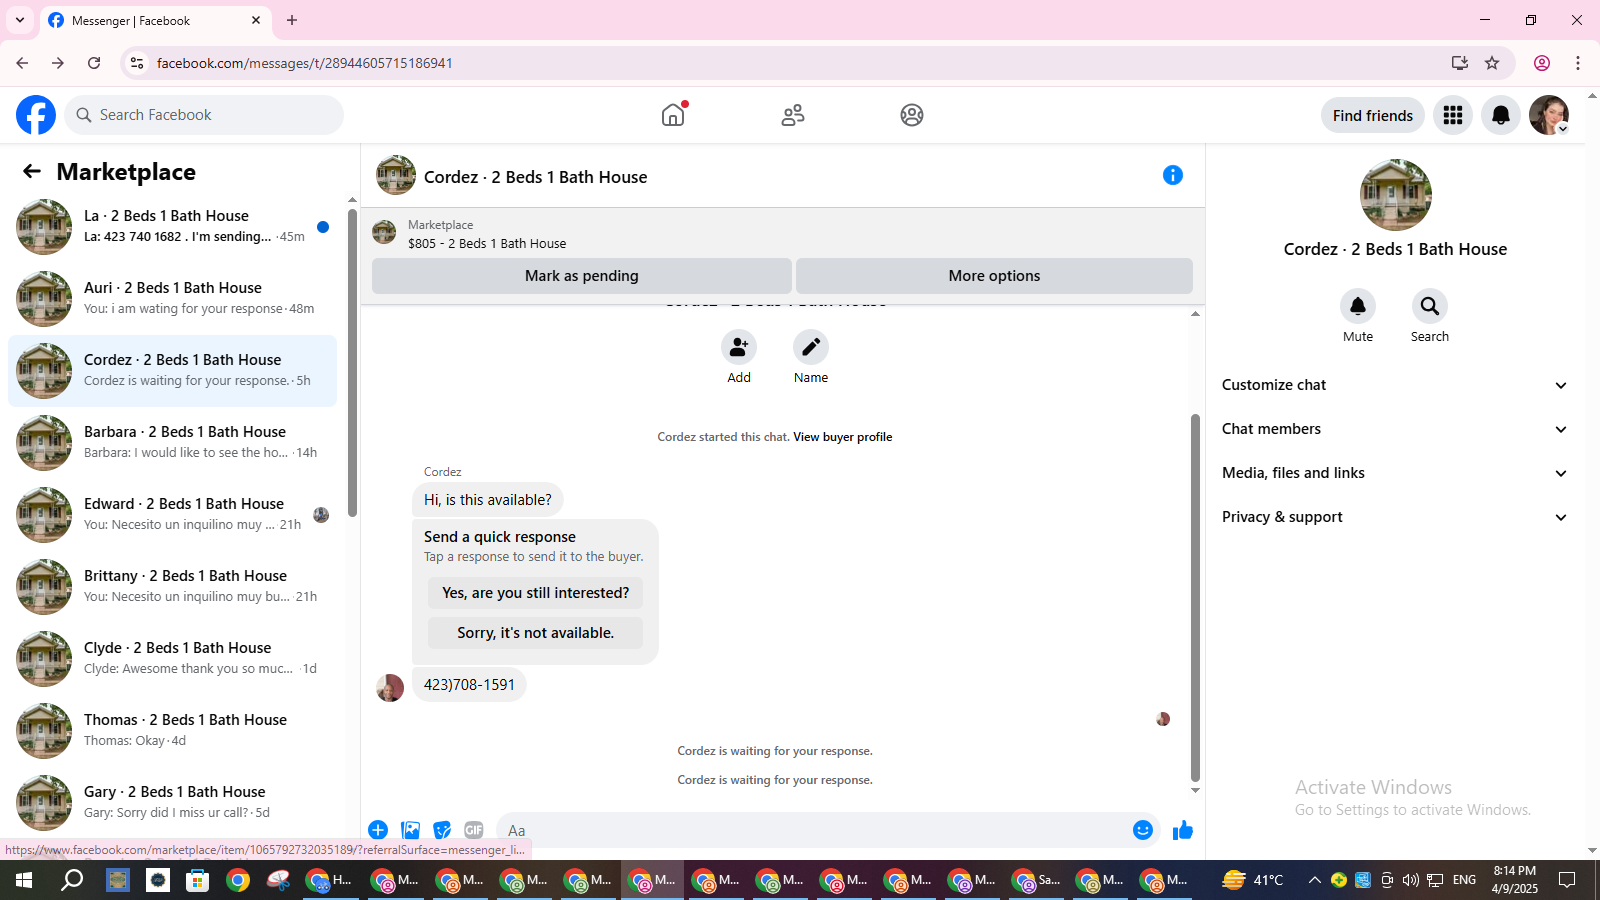Image resolution: width=1600 pixels, height=900 pixels.
Task: Open Chrome profile icon
Action: 1542,63
